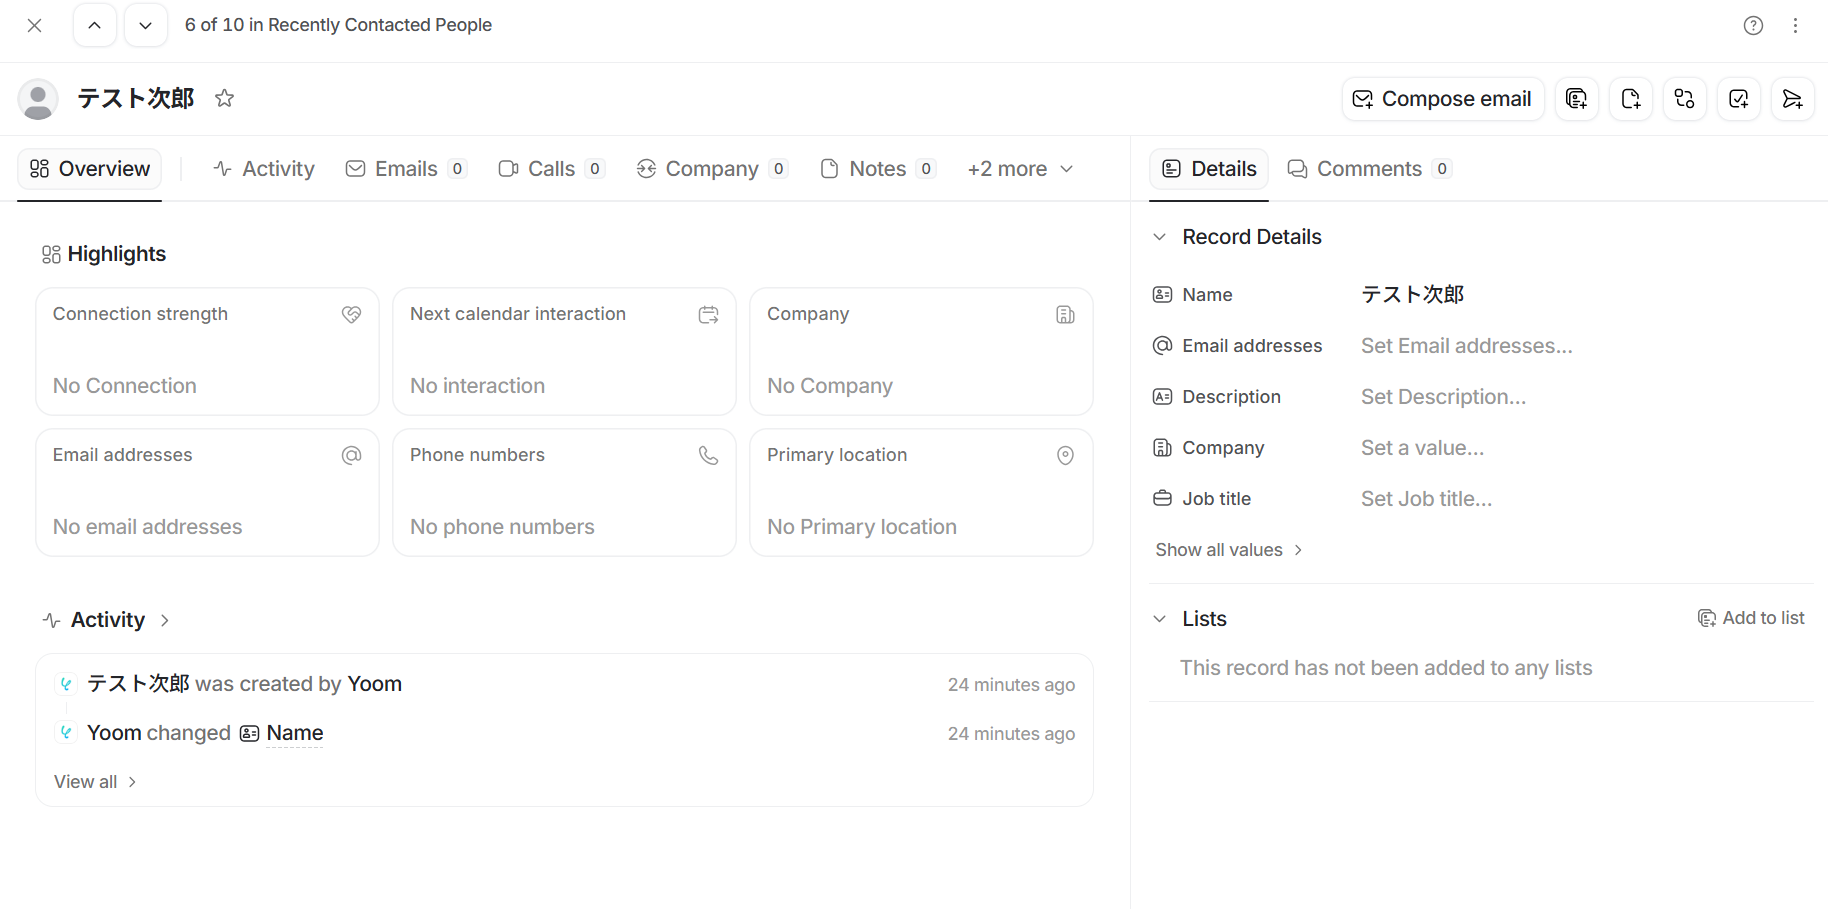1828x909 pixels.
Task: Click the add to sequence paper-plane icon
Action: click(1792, 99)
